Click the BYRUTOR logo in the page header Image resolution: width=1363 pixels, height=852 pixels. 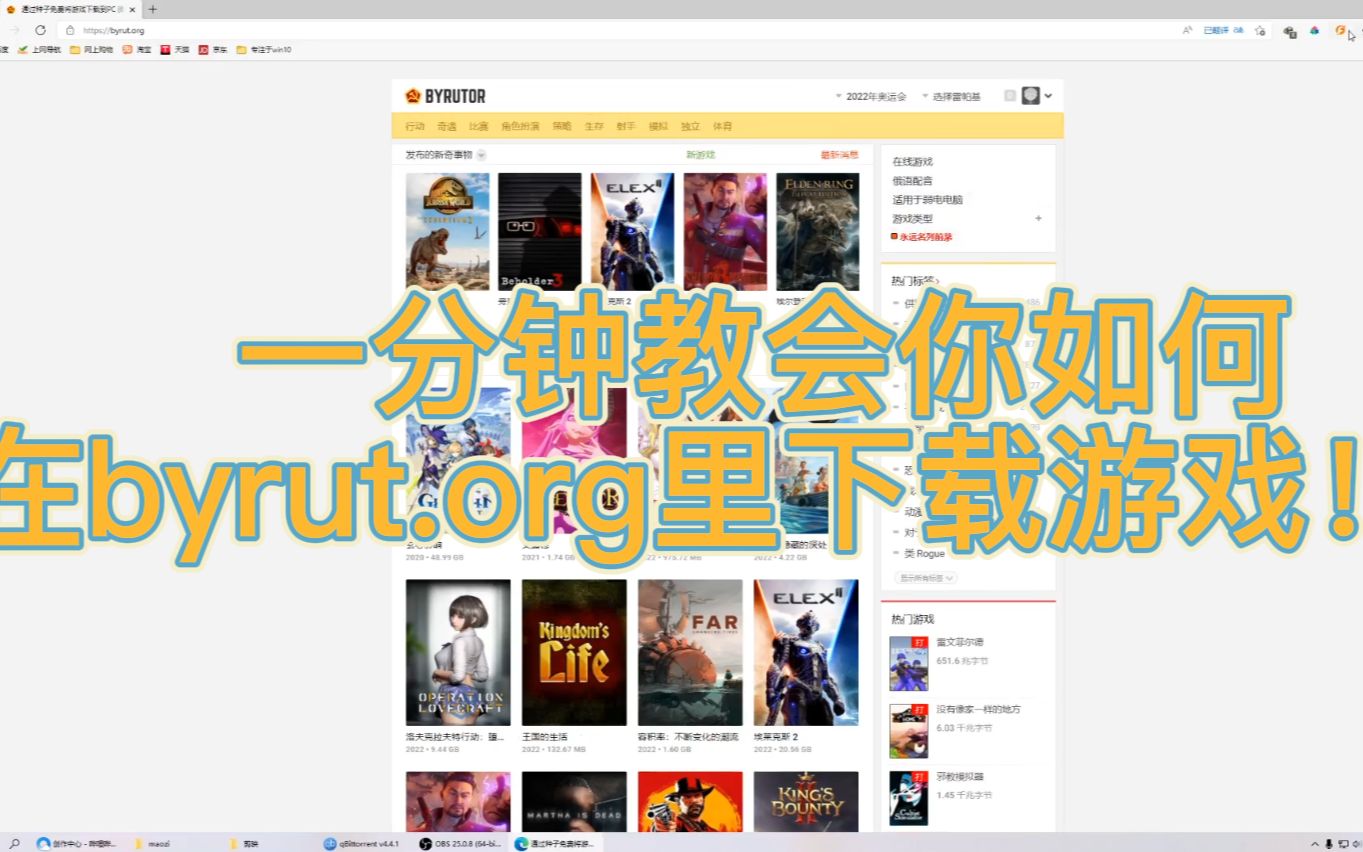(x=445, y=96)
